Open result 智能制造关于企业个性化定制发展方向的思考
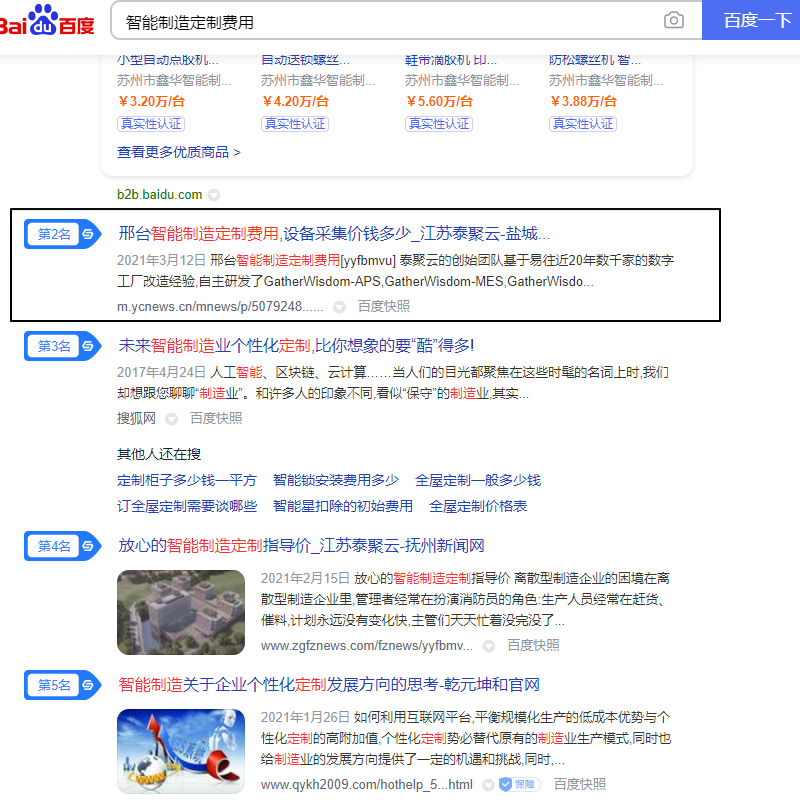 point(329,685)
